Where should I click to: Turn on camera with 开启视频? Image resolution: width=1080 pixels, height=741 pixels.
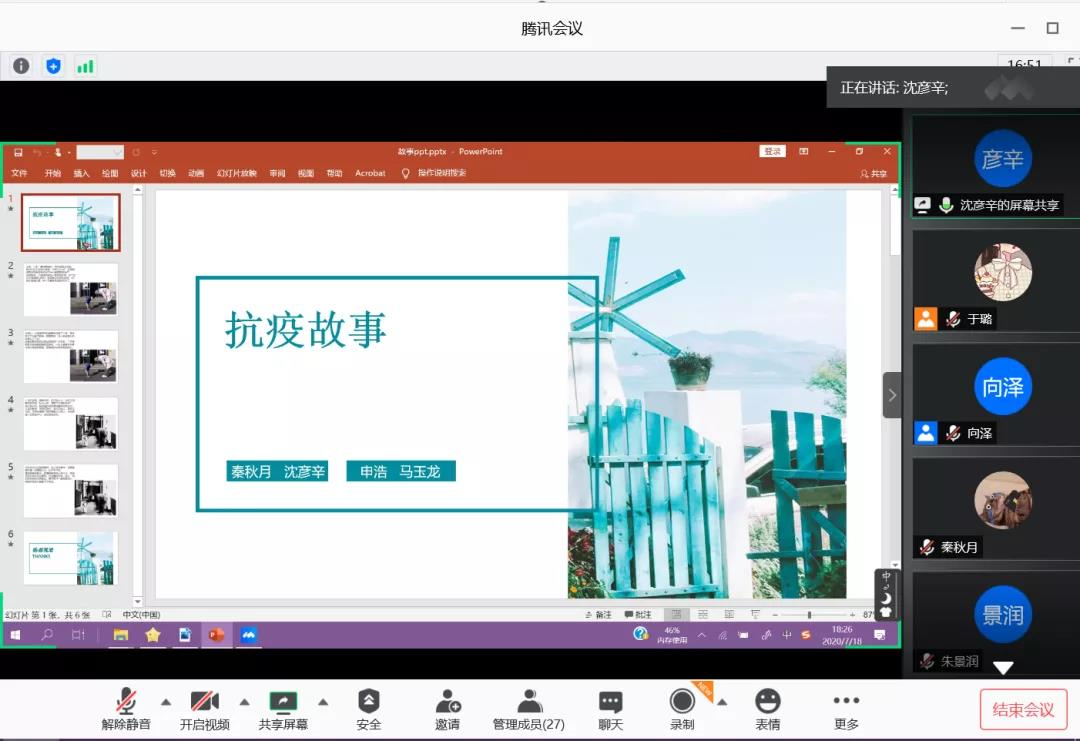point(205,708)
